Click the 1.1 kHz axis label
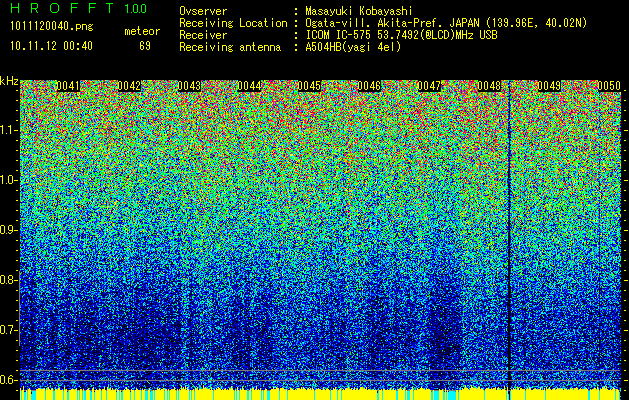This screenshot has width=629, height=400. click(9, 130)
